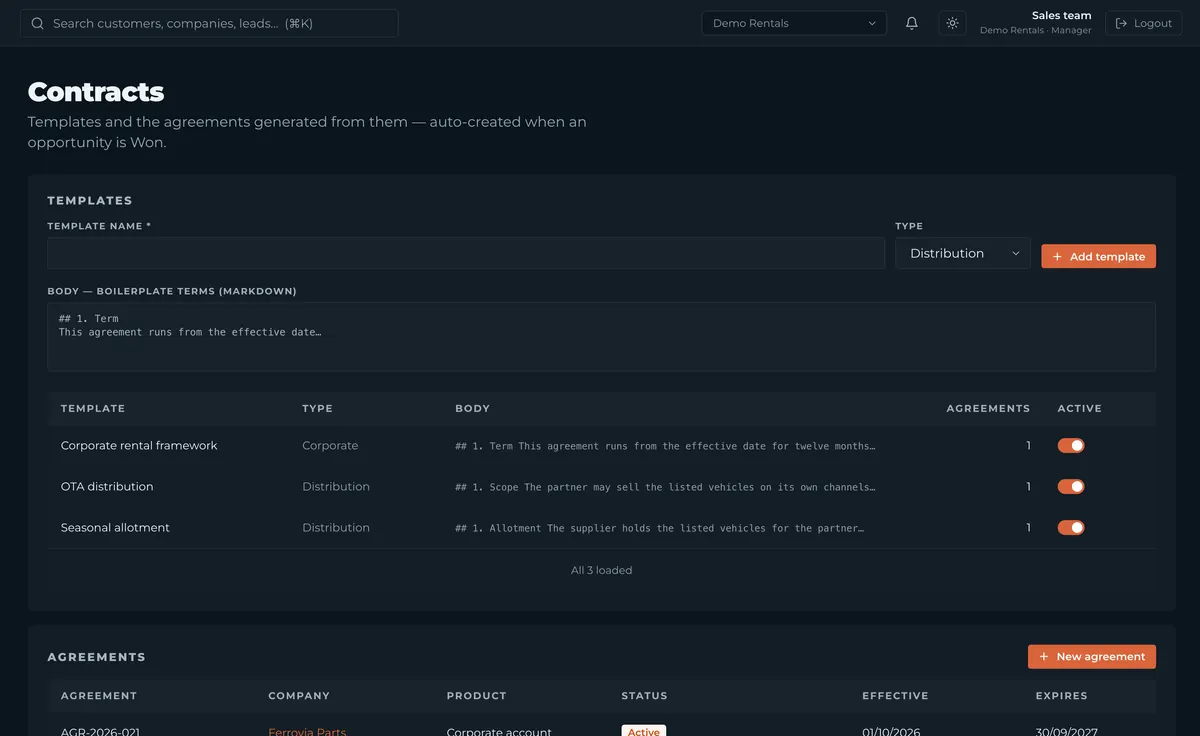
Task: Toggle active switch for OTA distribution
Action: 1071,487
